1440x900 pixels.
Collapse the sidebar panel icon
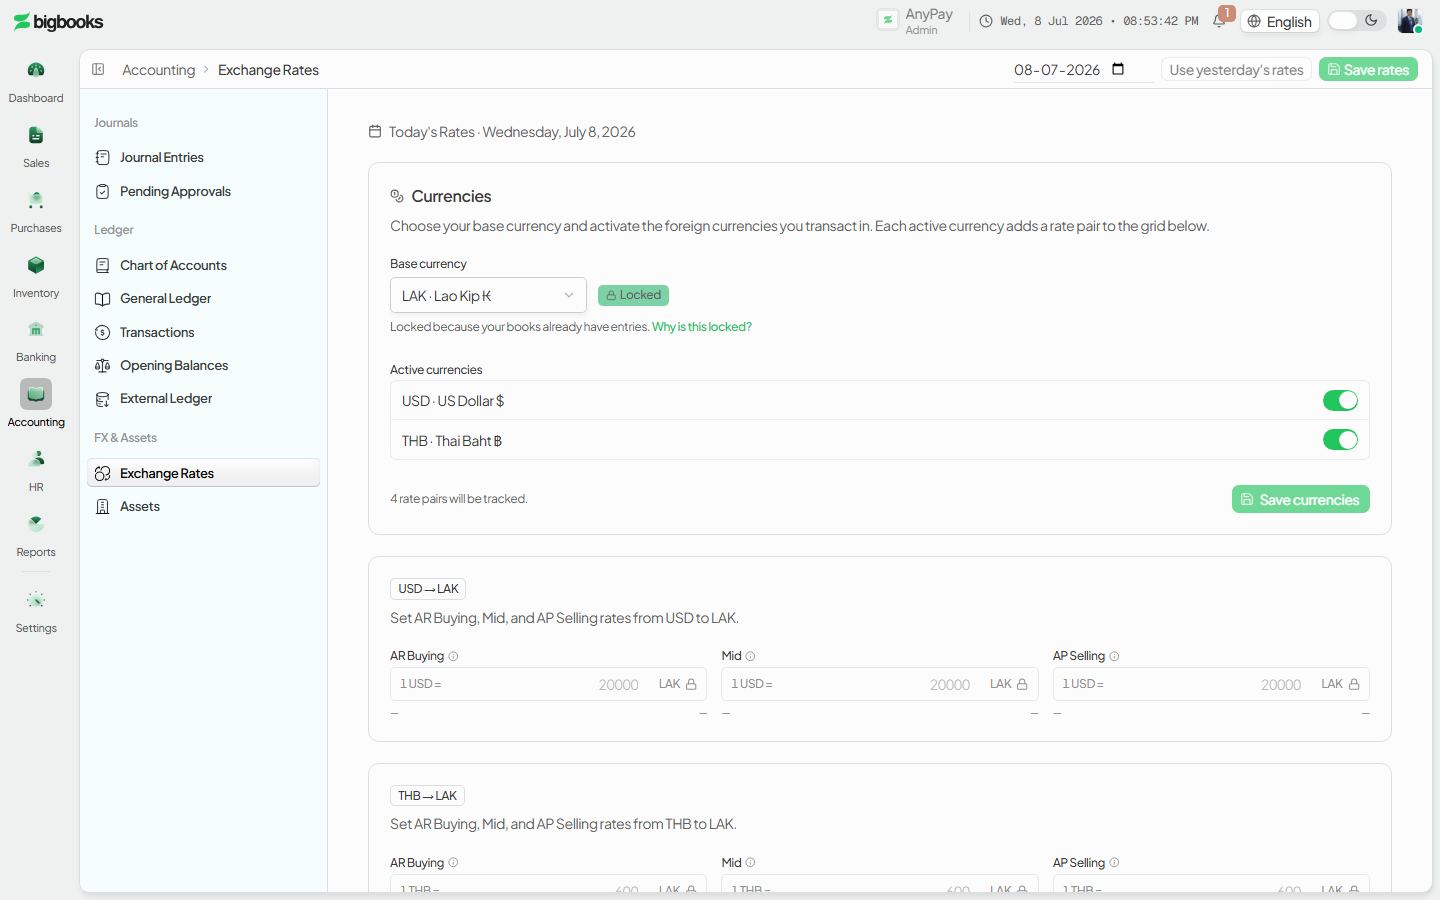point(98,69)
